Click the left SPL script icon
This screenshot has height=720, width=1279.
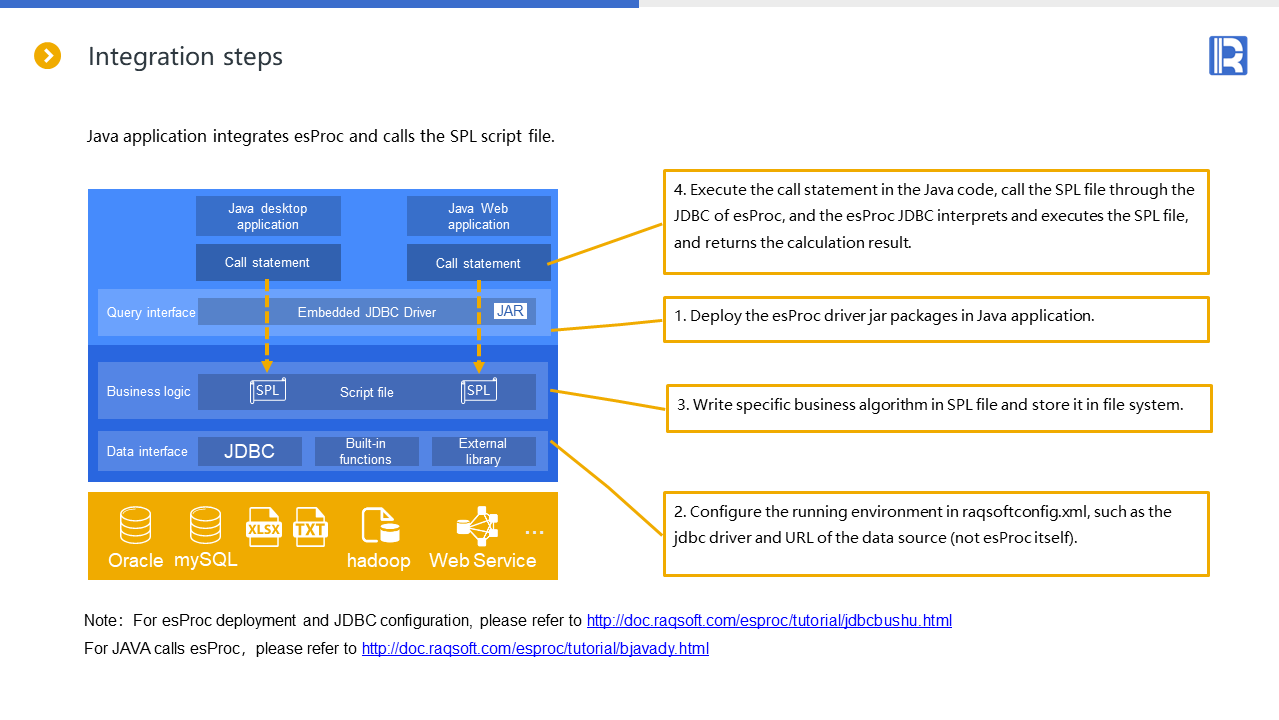tap(267, 391)
